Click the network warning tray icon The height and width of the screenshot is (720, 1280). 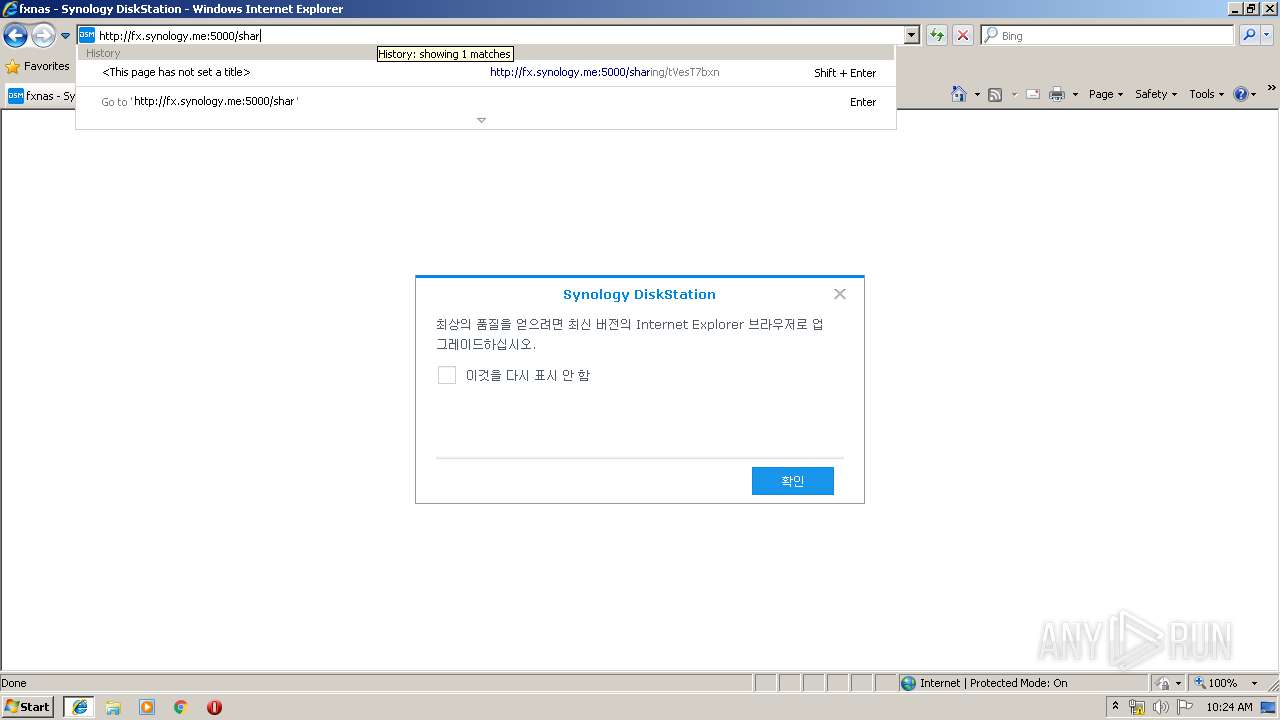click(x=1137, y=707)
